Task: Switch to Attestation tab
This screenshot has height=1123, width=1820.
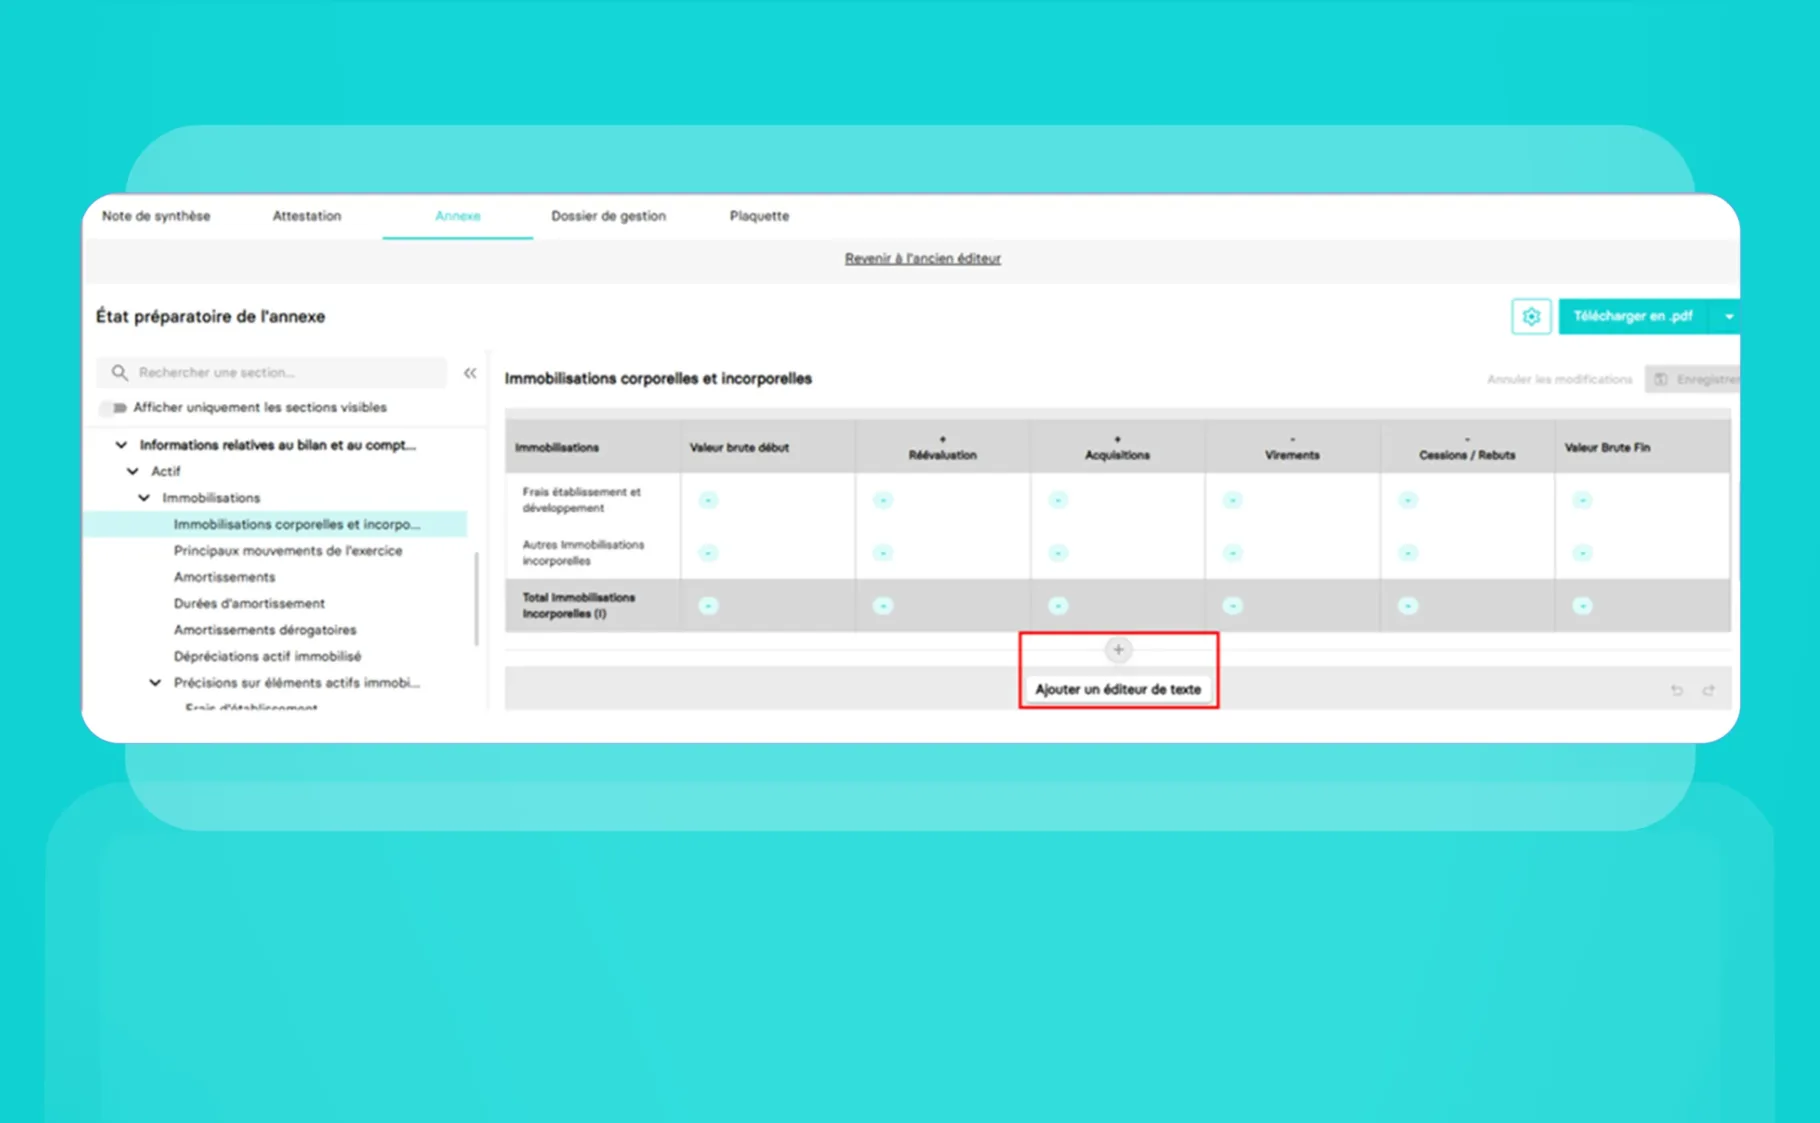Action: coord(307,216)
